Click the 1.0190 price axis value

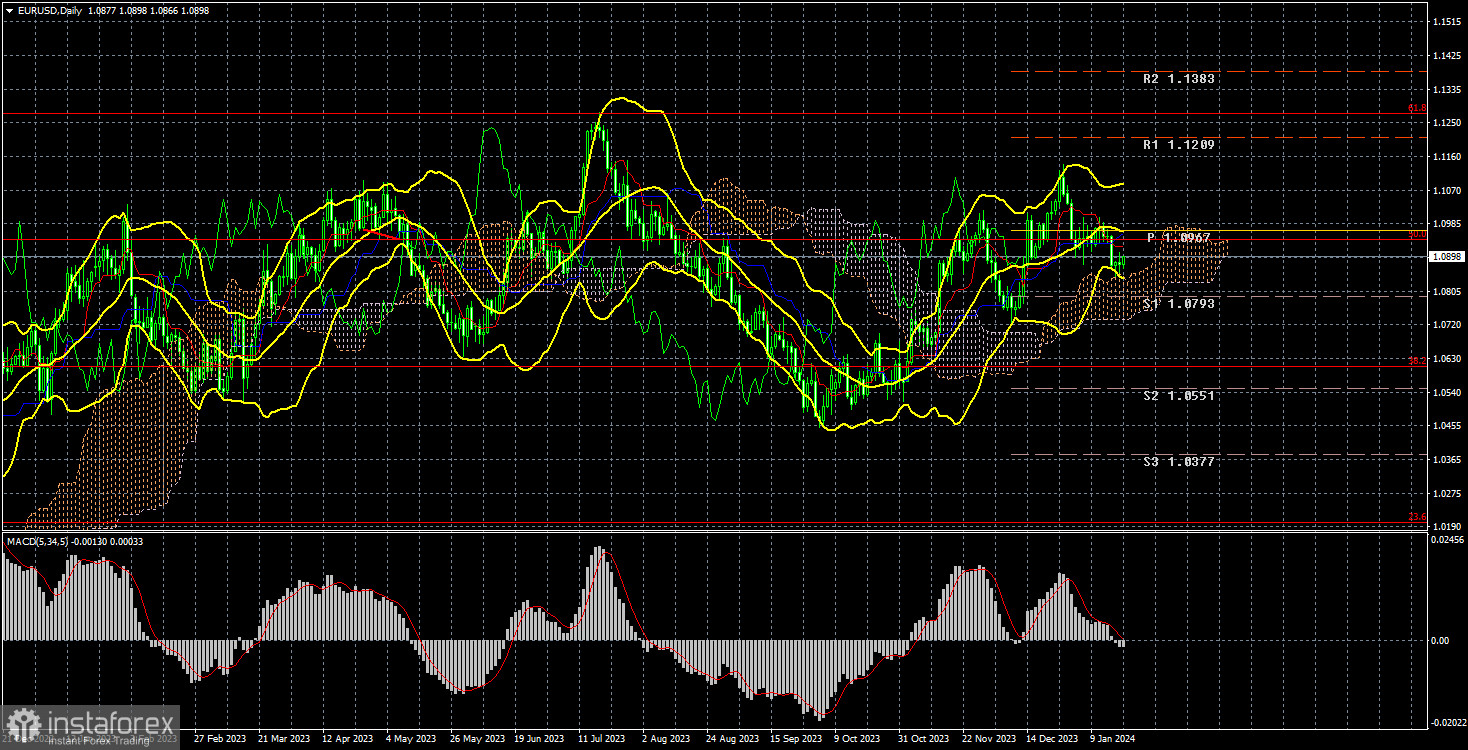(x=1447, y=526)
